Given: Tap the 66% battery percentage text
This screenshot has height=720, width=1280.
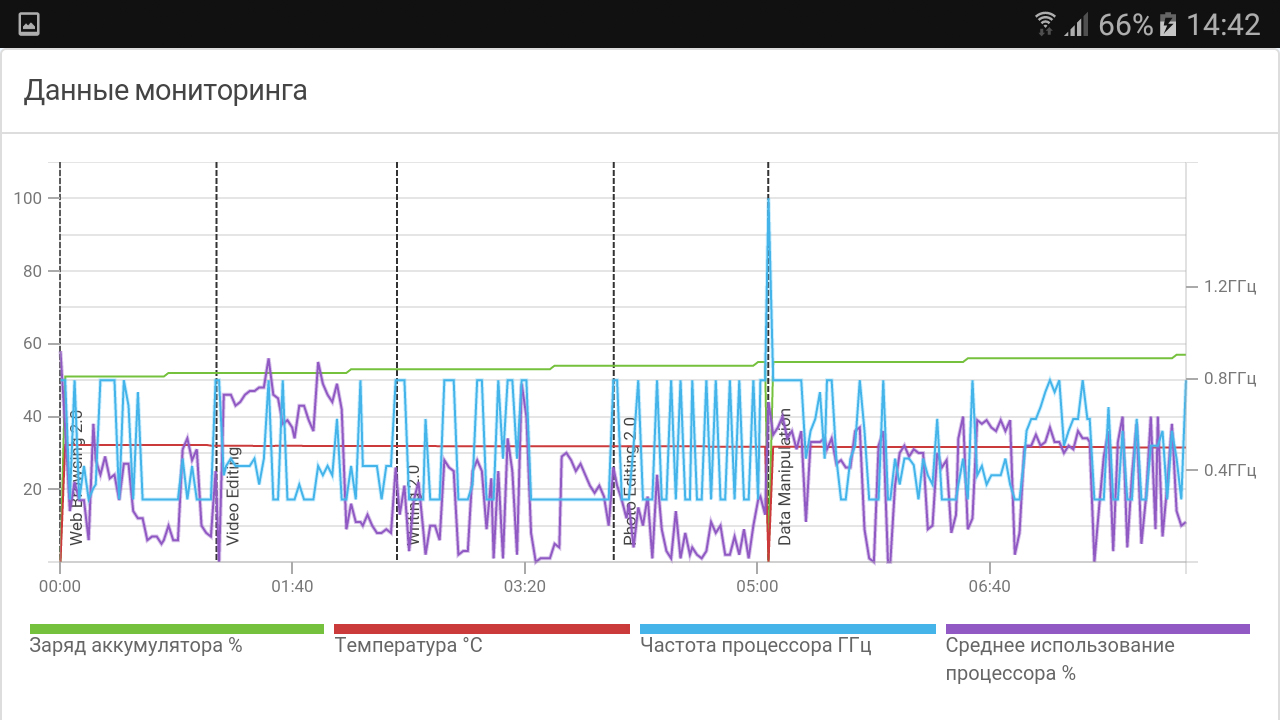Looking at the screenshot, I should tap(1125, 24).
